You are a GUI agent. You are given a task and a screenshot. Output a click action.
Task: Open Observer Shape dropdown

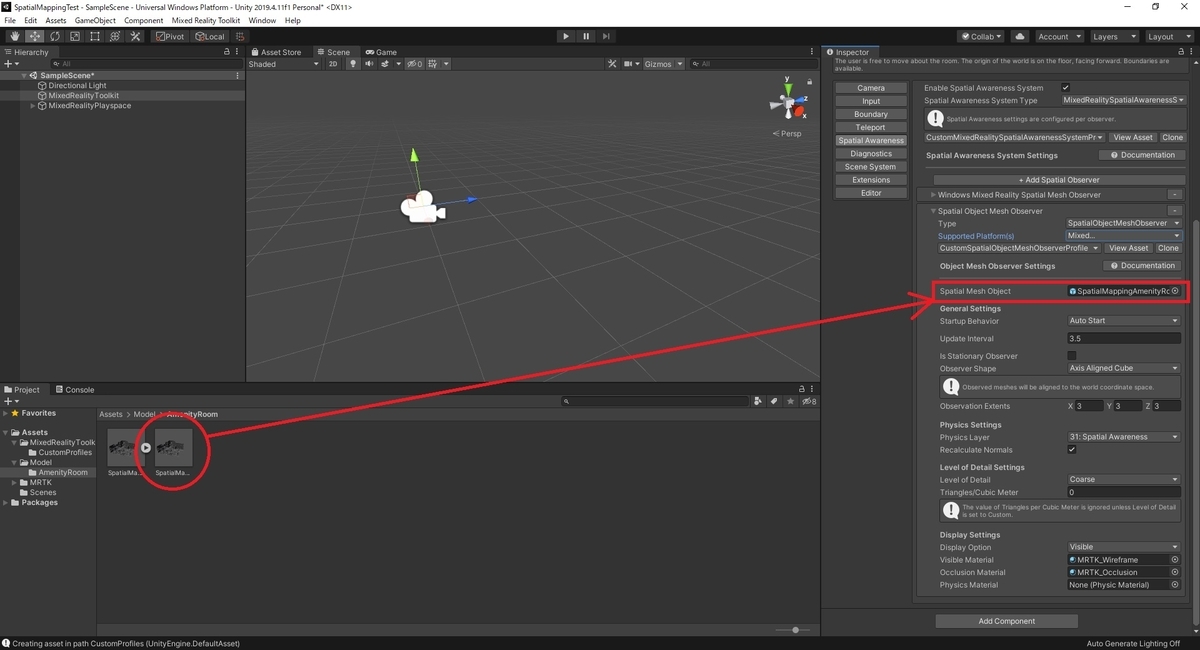[1124, 368]
